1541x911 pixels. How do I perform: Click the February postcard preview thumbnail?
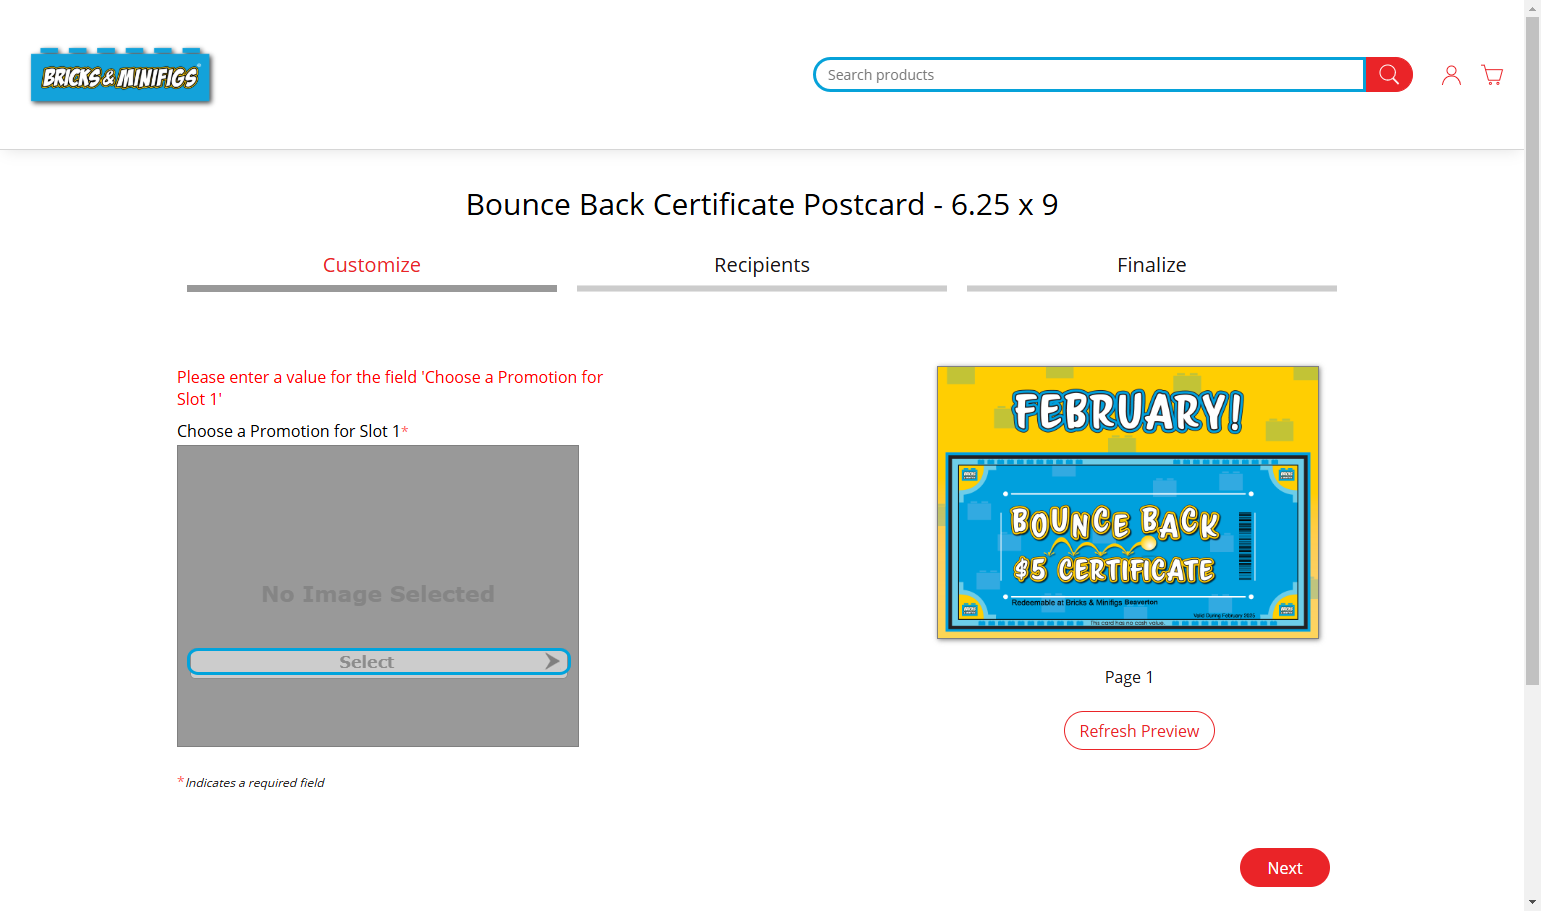click(x=1128, y=502)
